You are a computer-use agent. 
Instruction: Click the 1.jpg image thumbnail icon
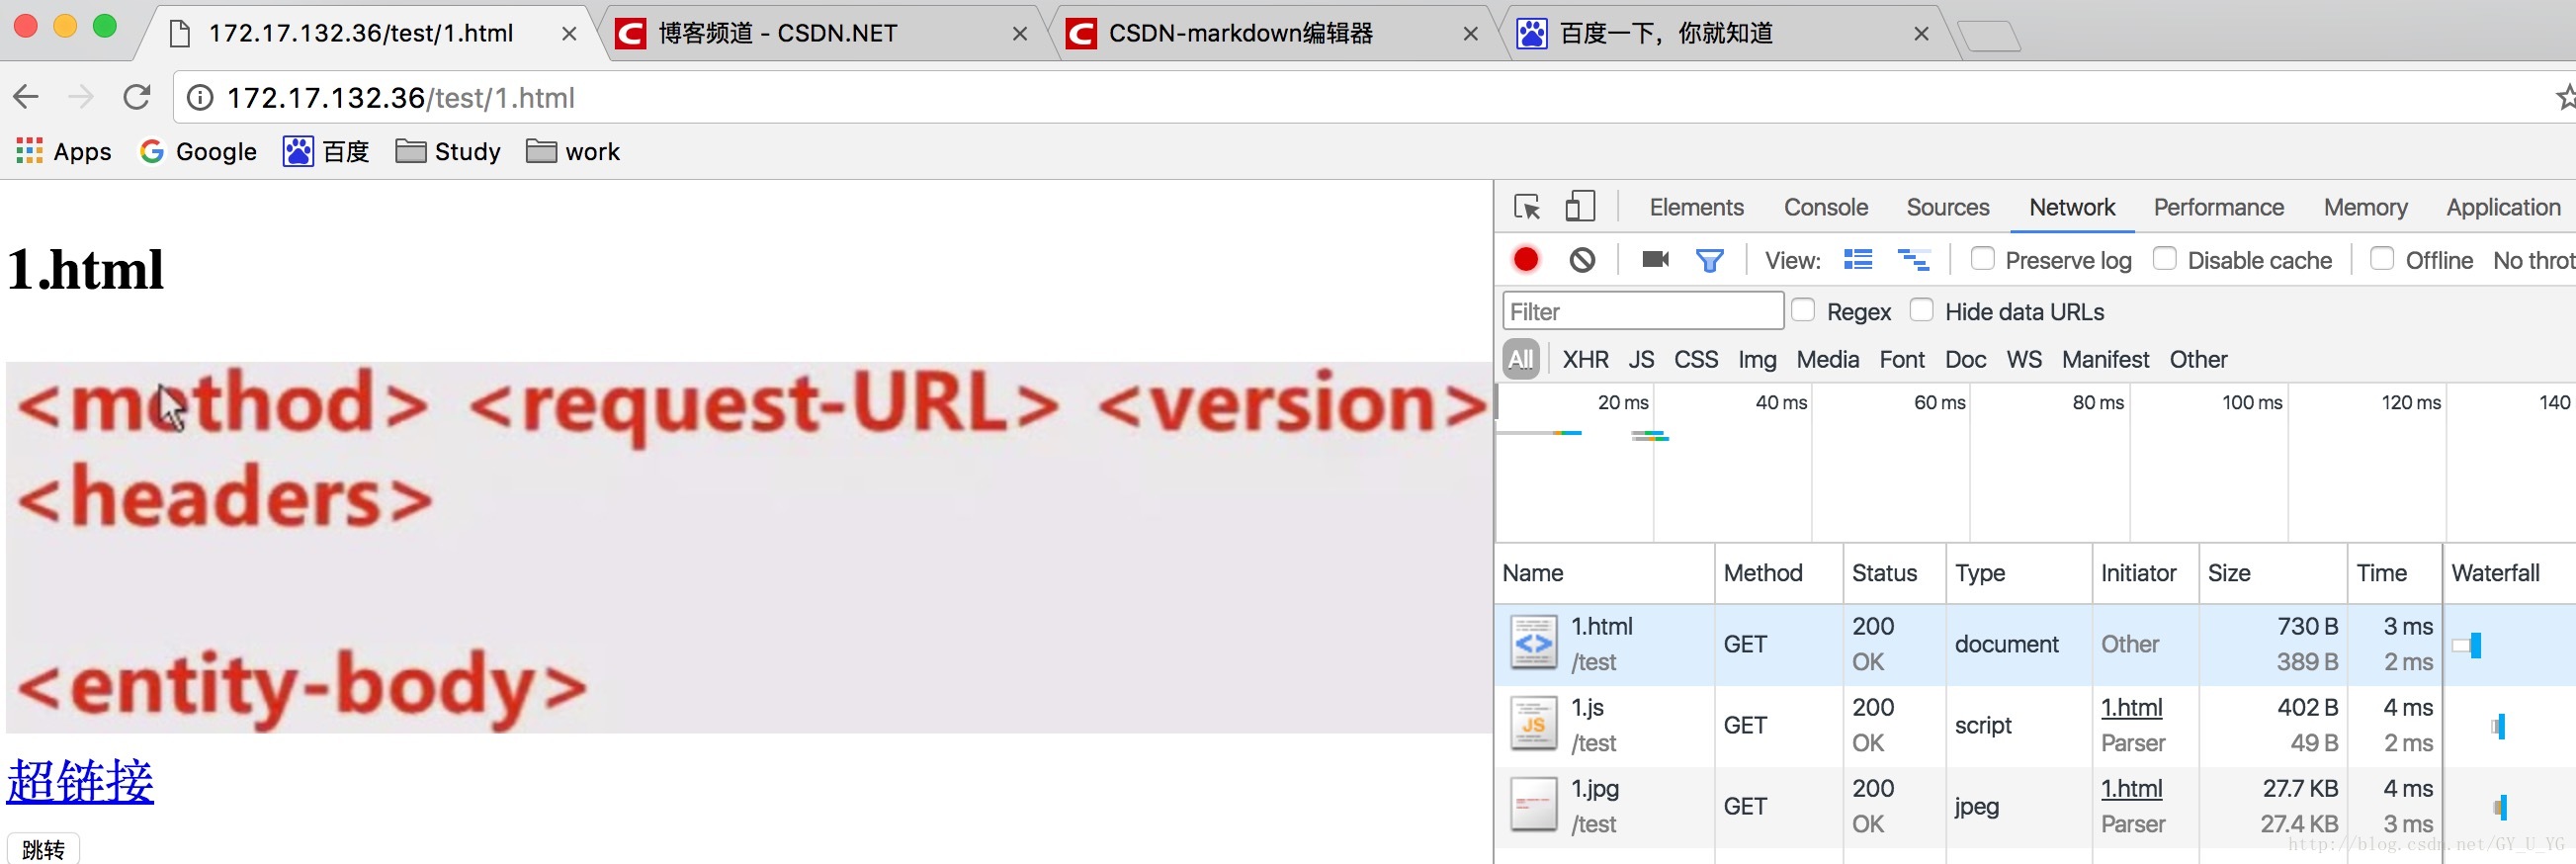[1533, 805]
